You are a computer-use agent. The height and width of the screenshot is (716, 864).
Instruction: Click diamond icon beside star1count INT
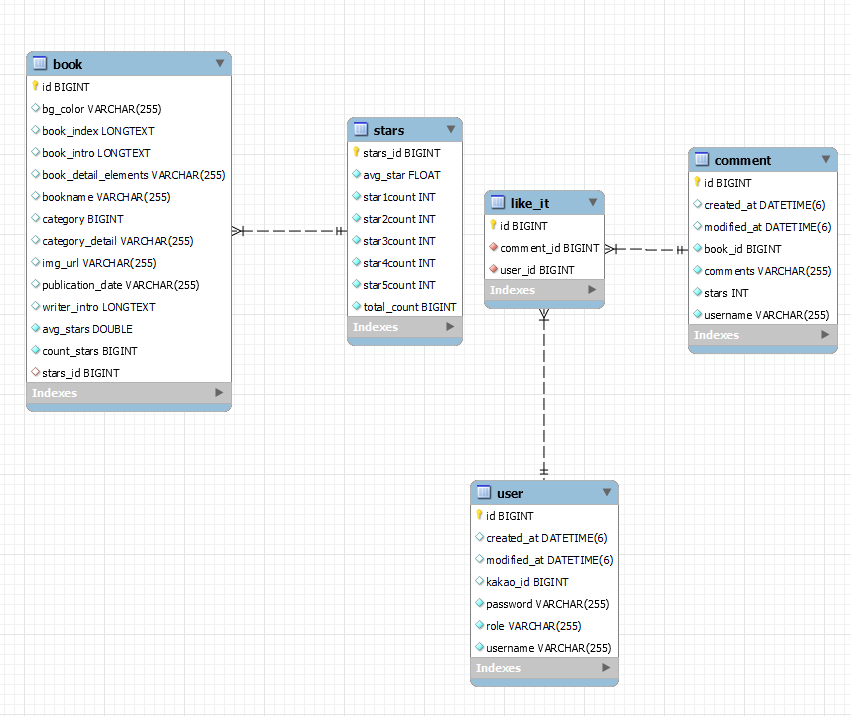click(x=357, y=196)
